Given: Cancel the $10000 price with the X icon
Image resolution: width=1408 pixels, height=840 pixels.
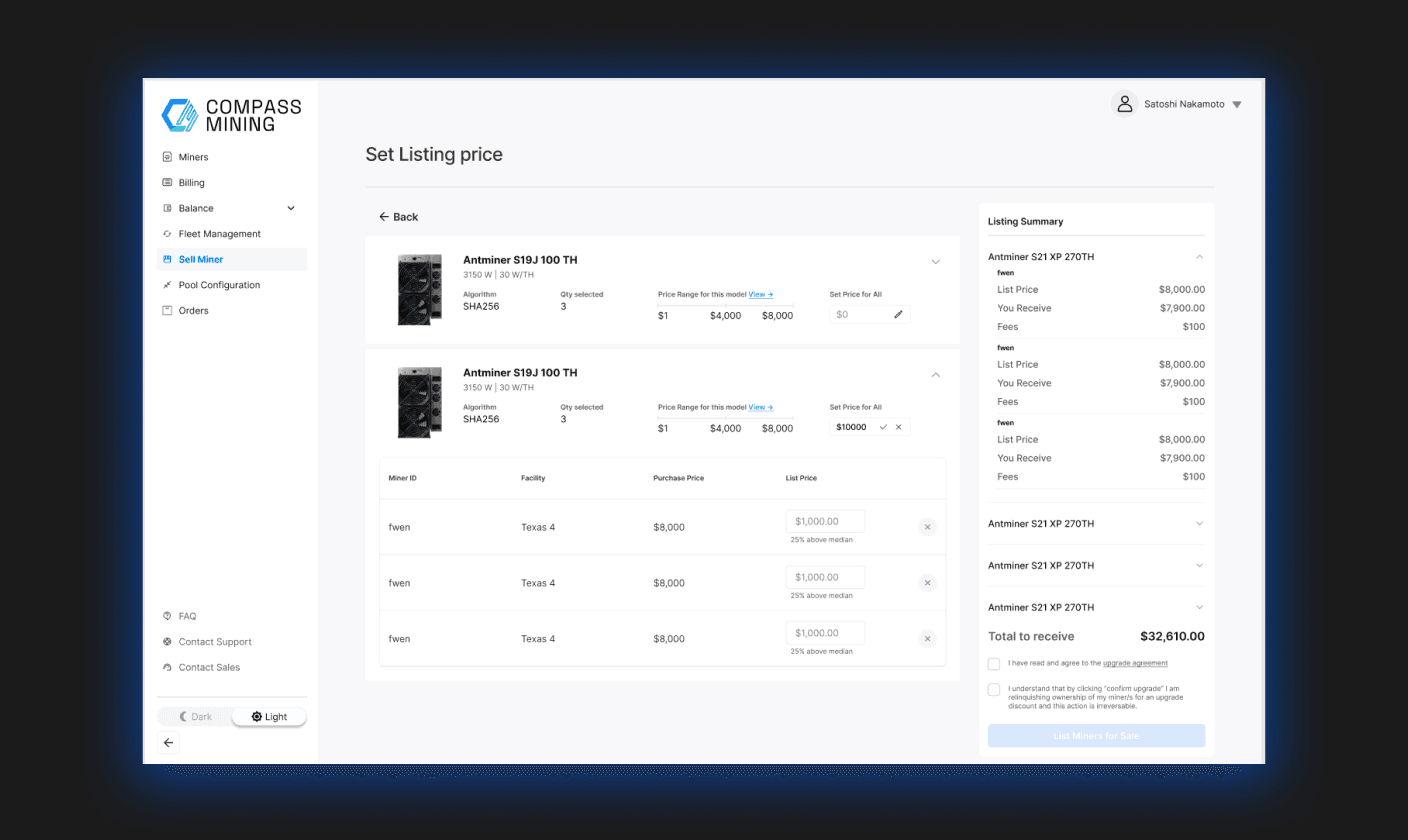Looking at the screenshot, I should click(x=898, y=427).
